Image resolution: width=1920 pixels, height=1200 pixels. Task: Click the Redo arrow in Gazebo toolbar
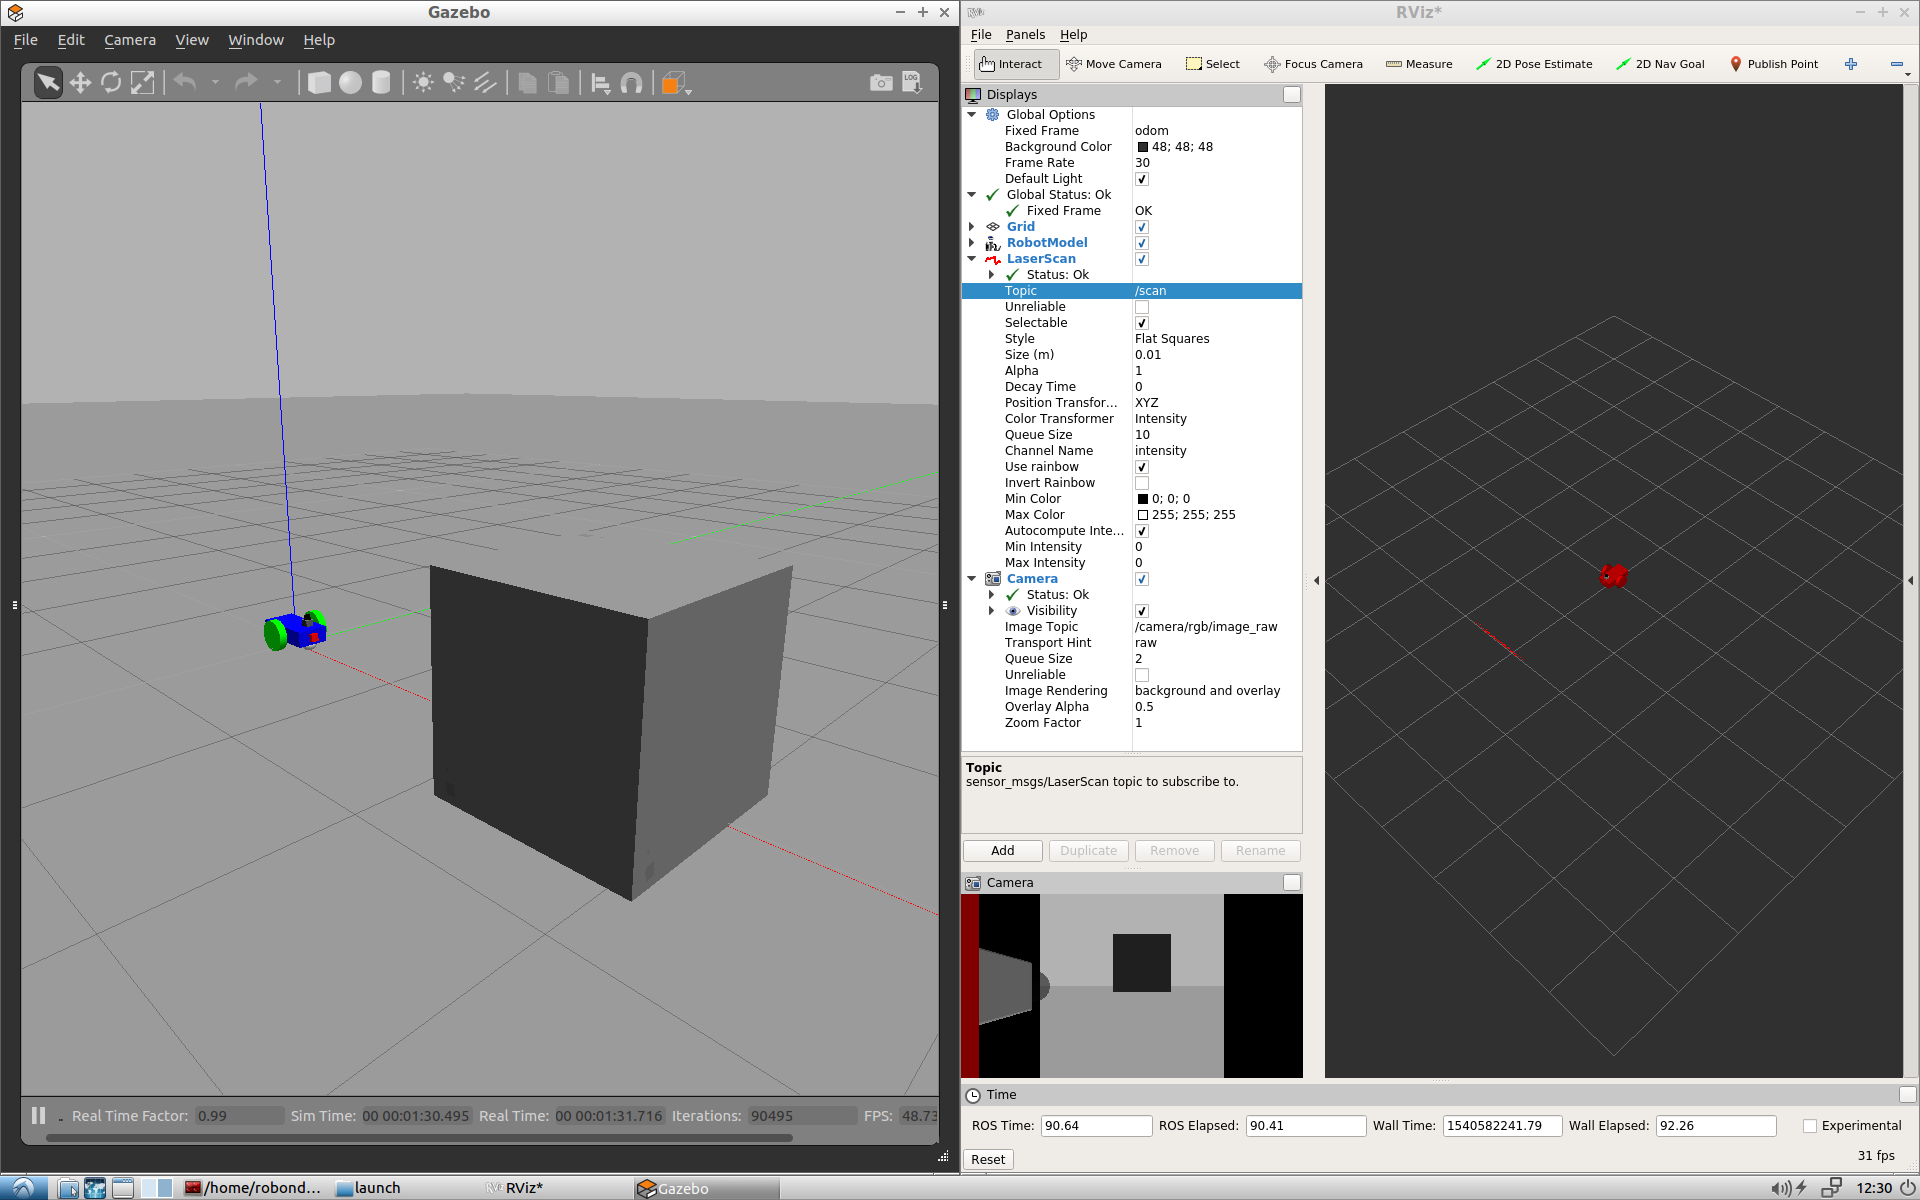pyautogui.click(x=246, y=82)
